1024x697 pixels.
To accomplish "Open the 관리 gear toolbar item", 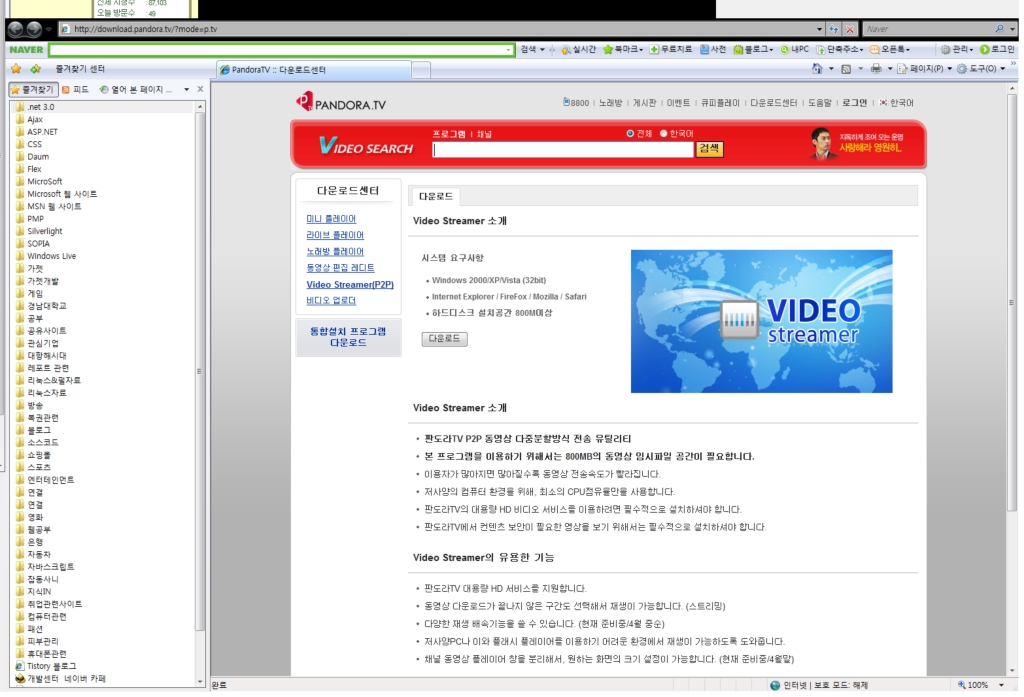I will pyautogui.click(x=957, y=50).
